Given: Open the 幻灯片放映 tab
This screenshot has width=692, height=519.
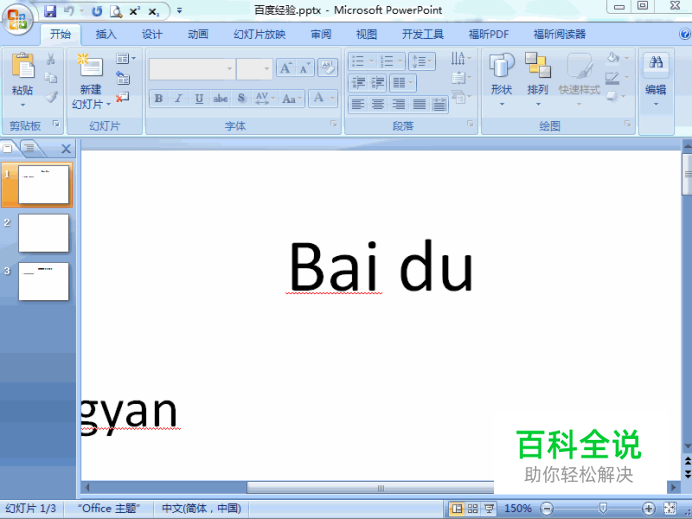Looking at the screenshot, I should [x=260, y=34].
